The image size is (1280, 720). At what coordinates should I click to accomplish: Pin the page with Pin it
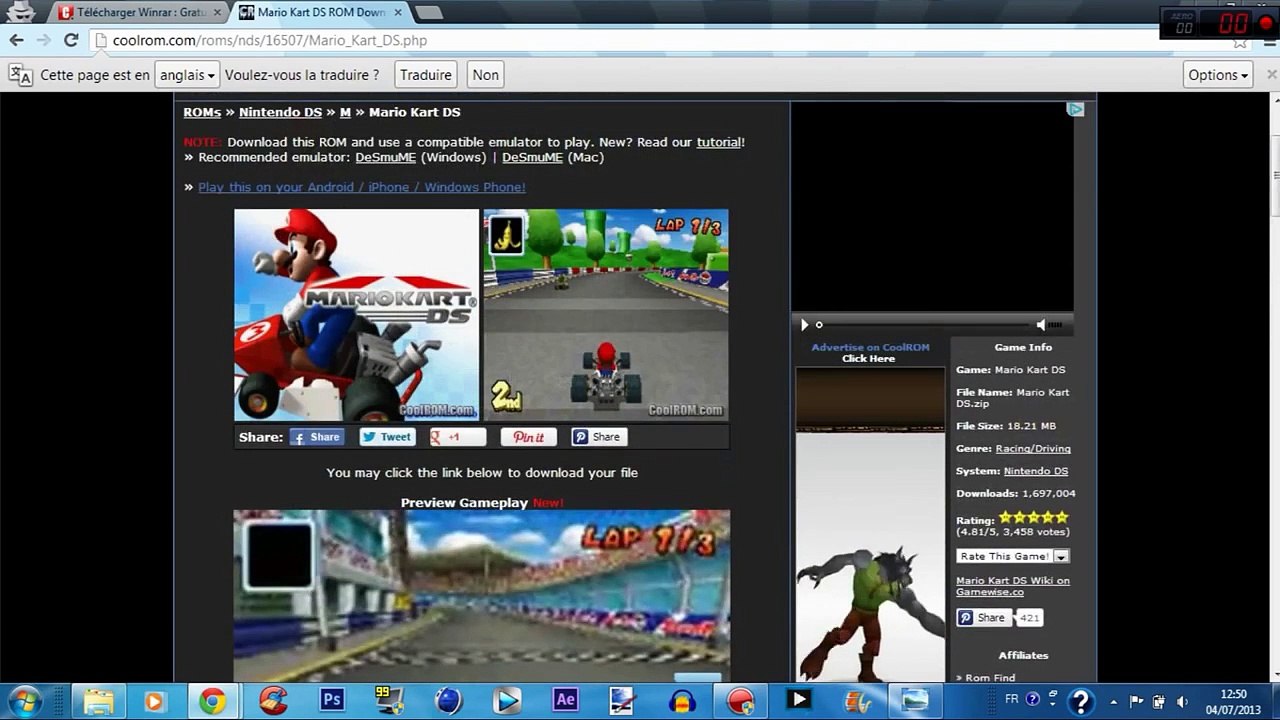click(528, 437)
